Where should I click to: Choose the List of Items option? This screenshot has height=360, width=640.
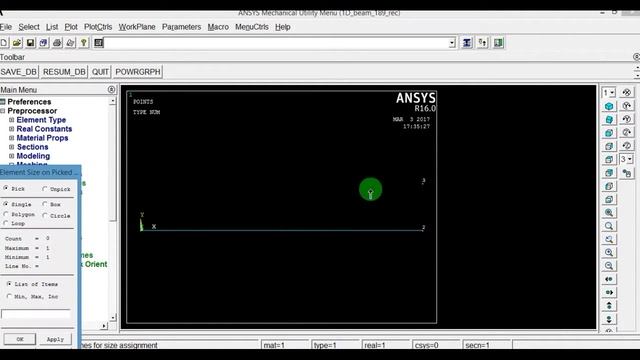click(9, 283)
